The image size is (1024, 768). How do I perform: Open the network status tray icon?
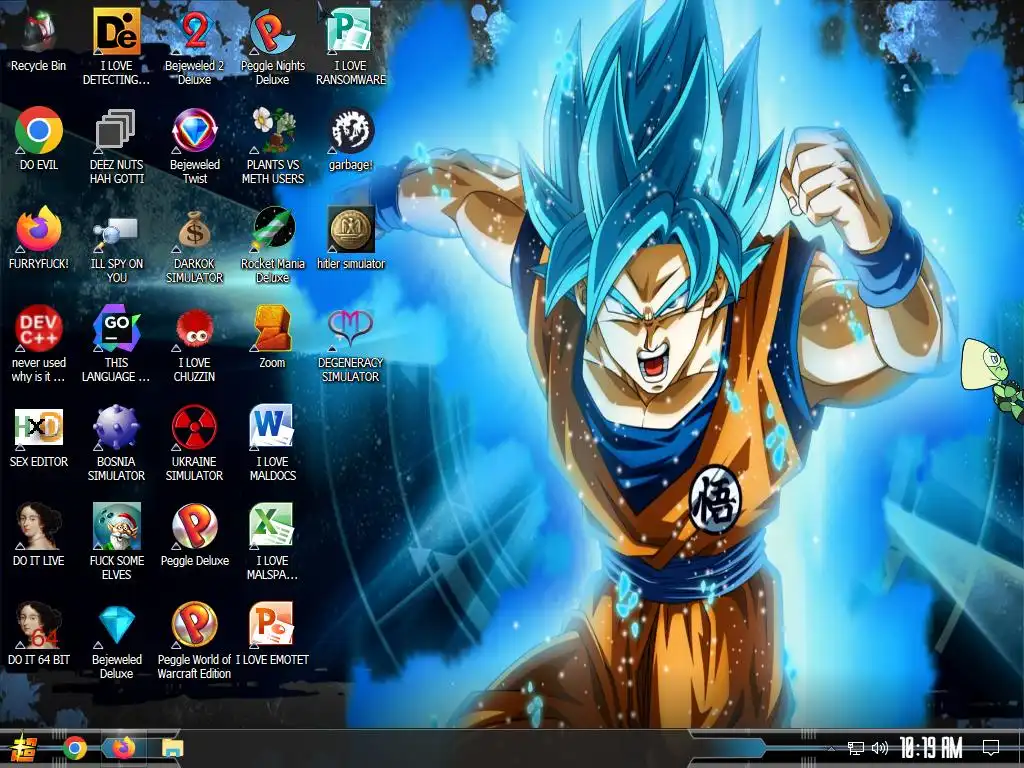pos(855,748)
